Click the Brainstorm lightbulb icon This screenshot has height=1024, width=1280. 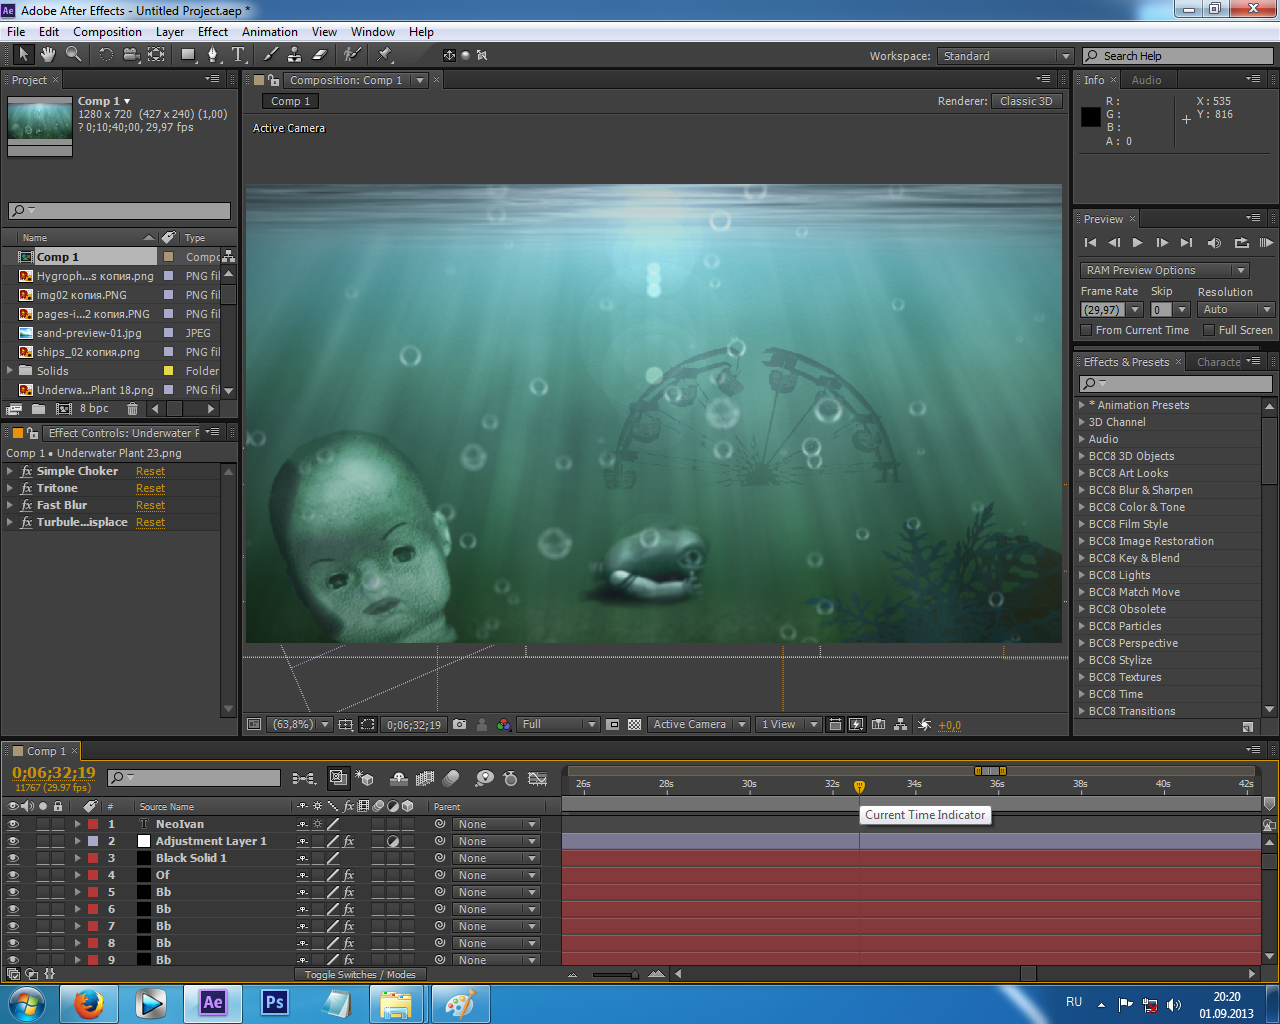(484, 777)
